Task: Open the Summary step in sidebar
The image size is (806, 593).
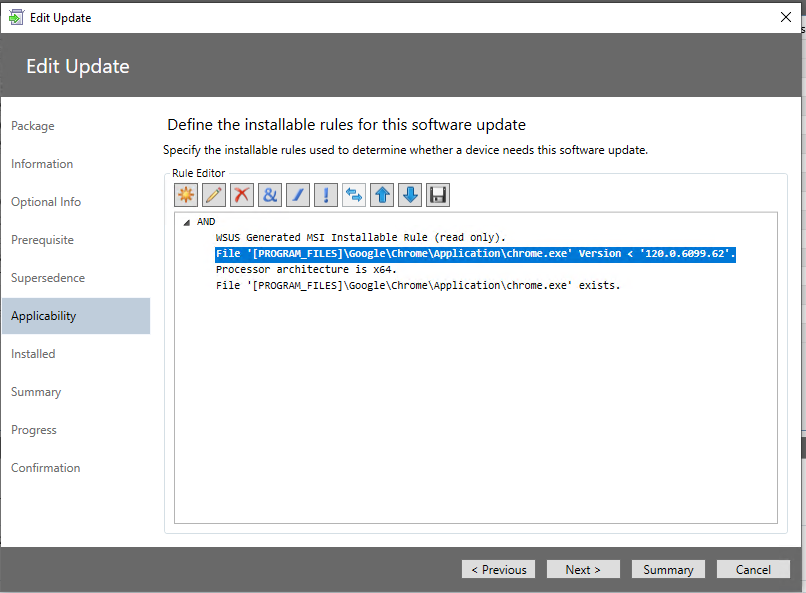Action: [36, 392]
